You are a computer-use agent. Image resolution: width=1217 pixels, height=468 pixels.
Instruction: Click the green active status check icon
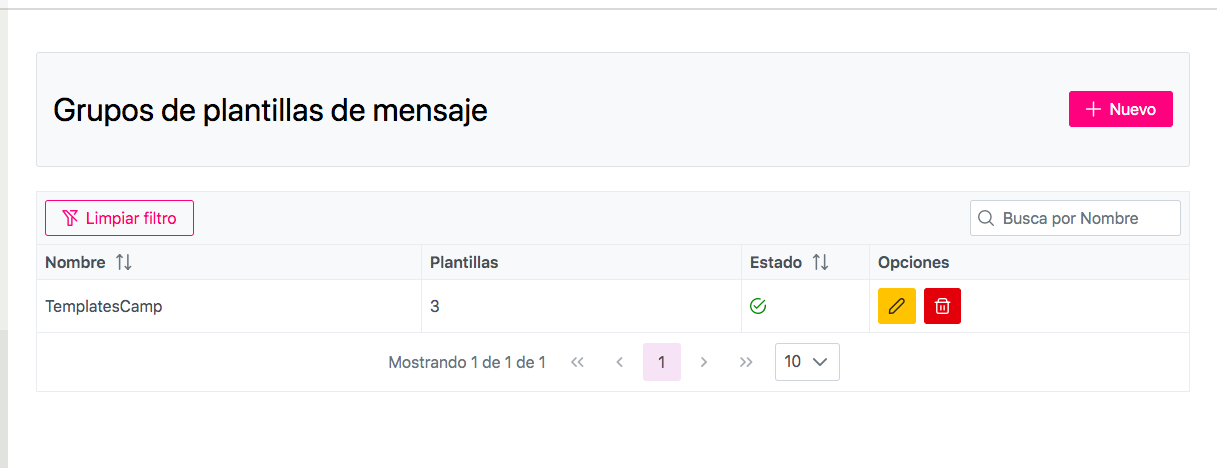(x=758, y=306)
